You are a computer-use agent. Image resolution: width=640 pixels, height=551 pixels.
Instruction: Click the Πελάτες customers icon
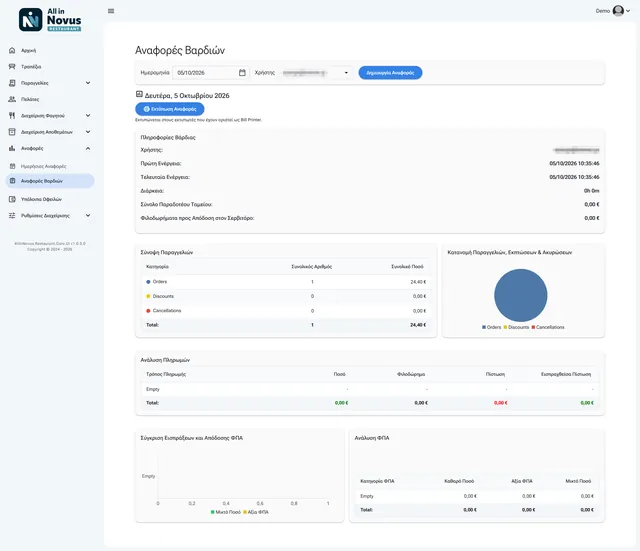[x=12, y=99]
